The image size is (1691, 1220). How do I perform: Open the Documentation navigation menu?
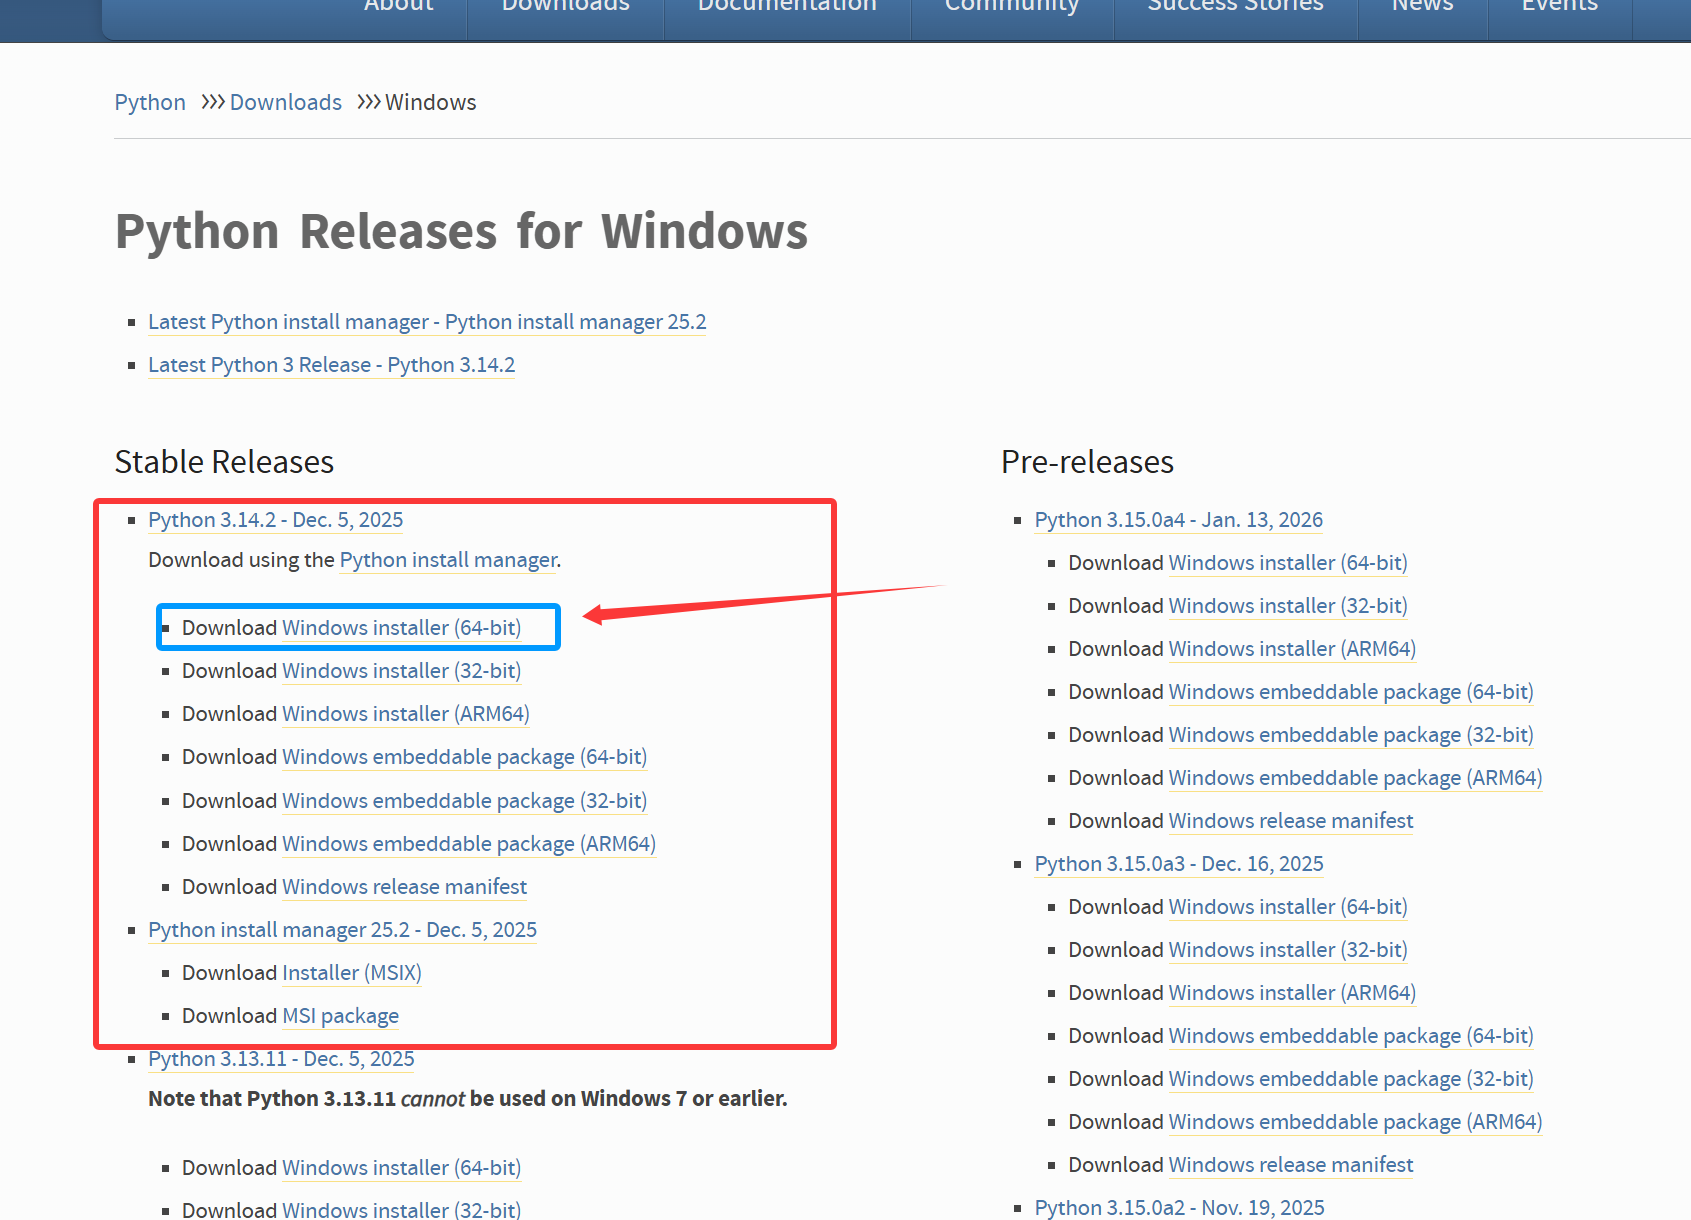pos(787,8)
